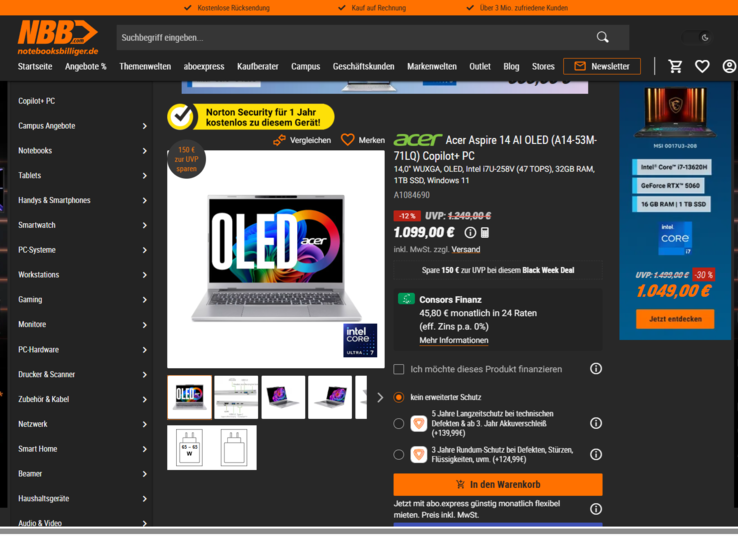
Task: Select first OLED laptop thumbnail
Action: pos(189,397)
